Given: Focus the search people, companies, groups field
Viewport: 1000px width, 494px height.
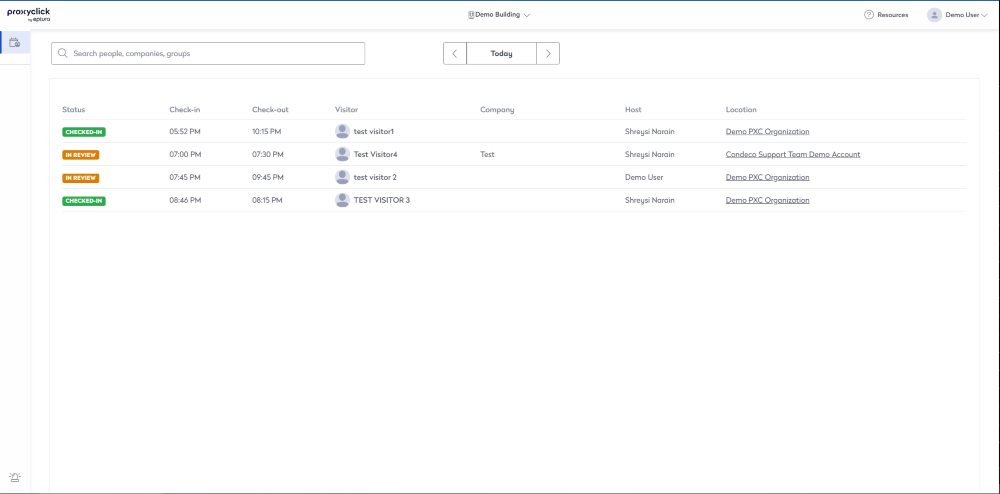Looking at the screenshot, I should pyautogui.click(x=208, y=54).
